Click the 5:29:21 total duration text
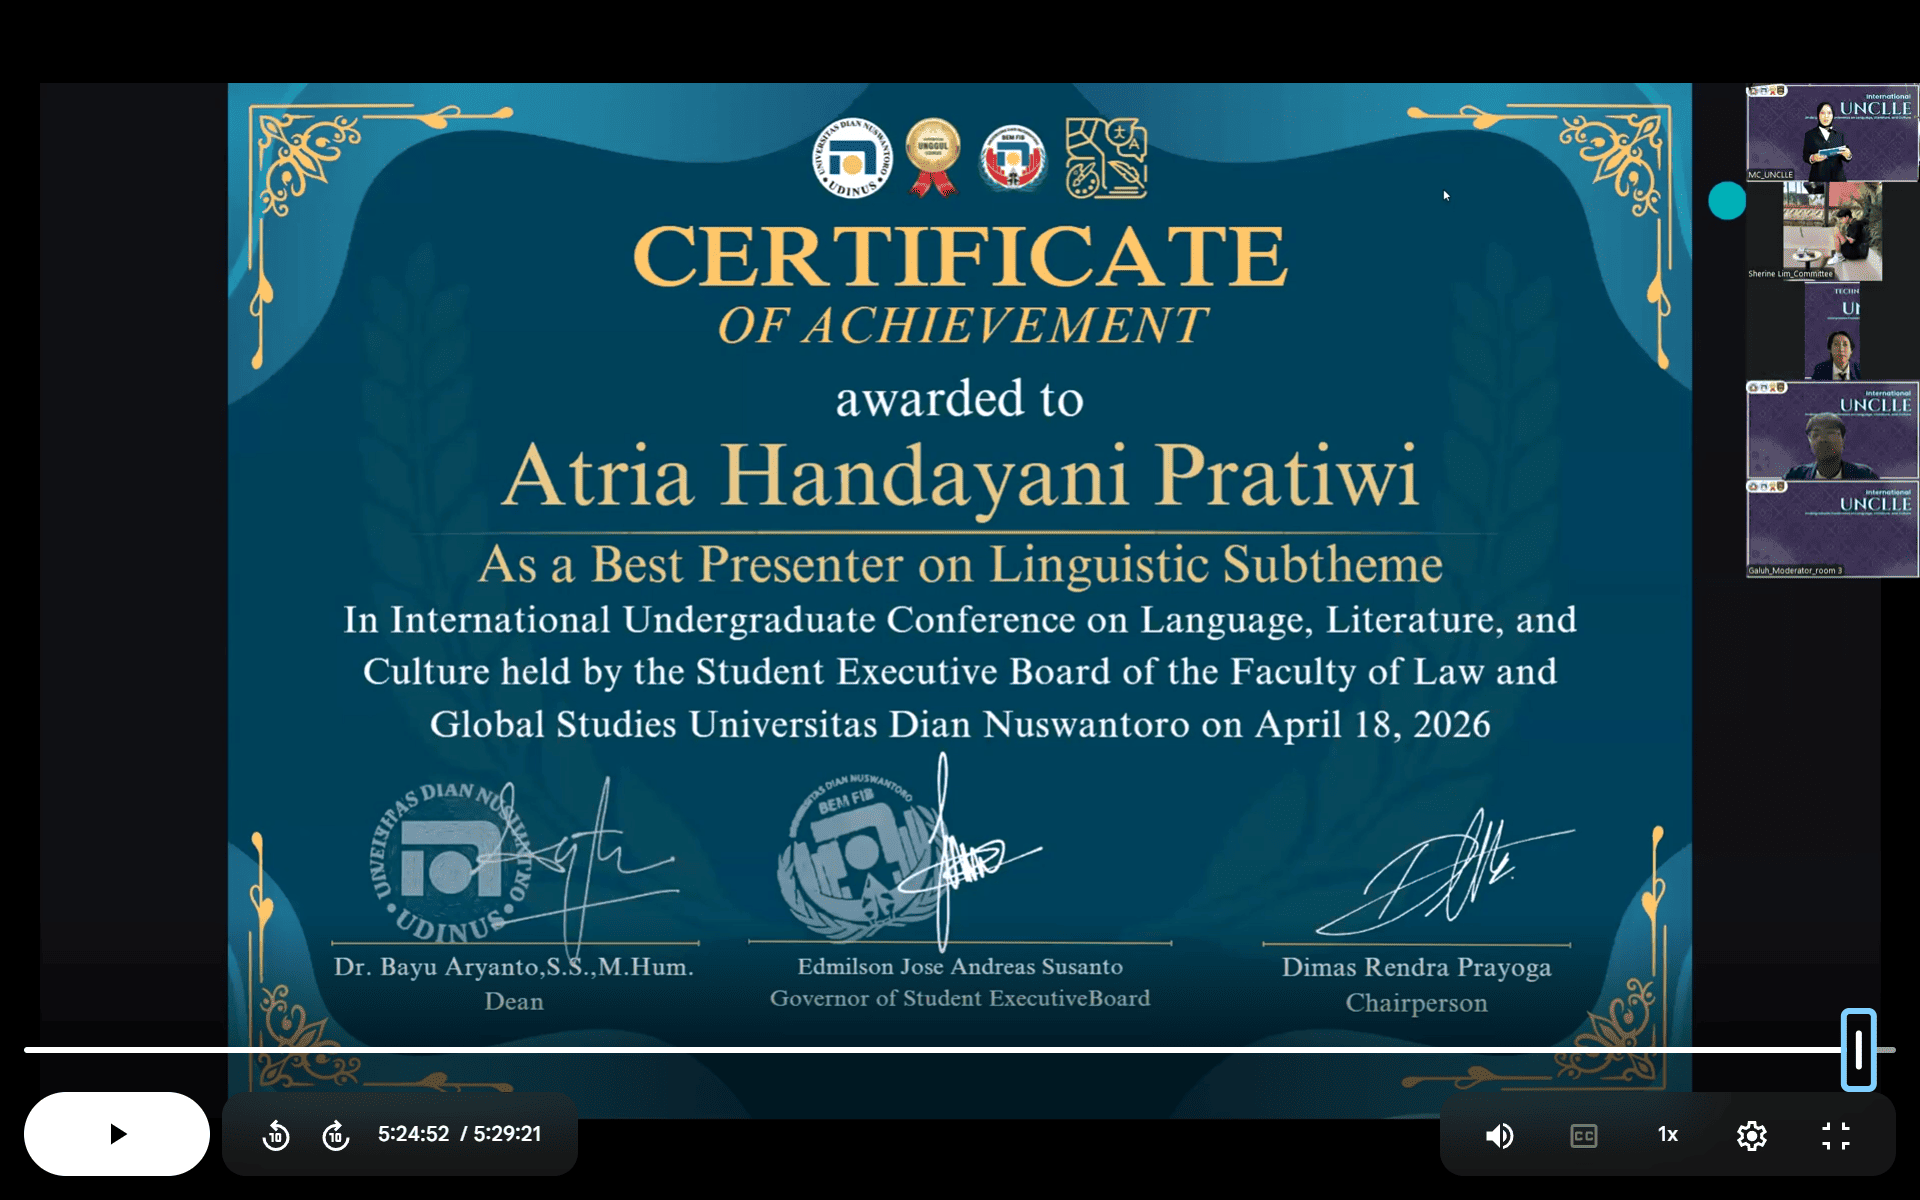 coord(507,1134)
